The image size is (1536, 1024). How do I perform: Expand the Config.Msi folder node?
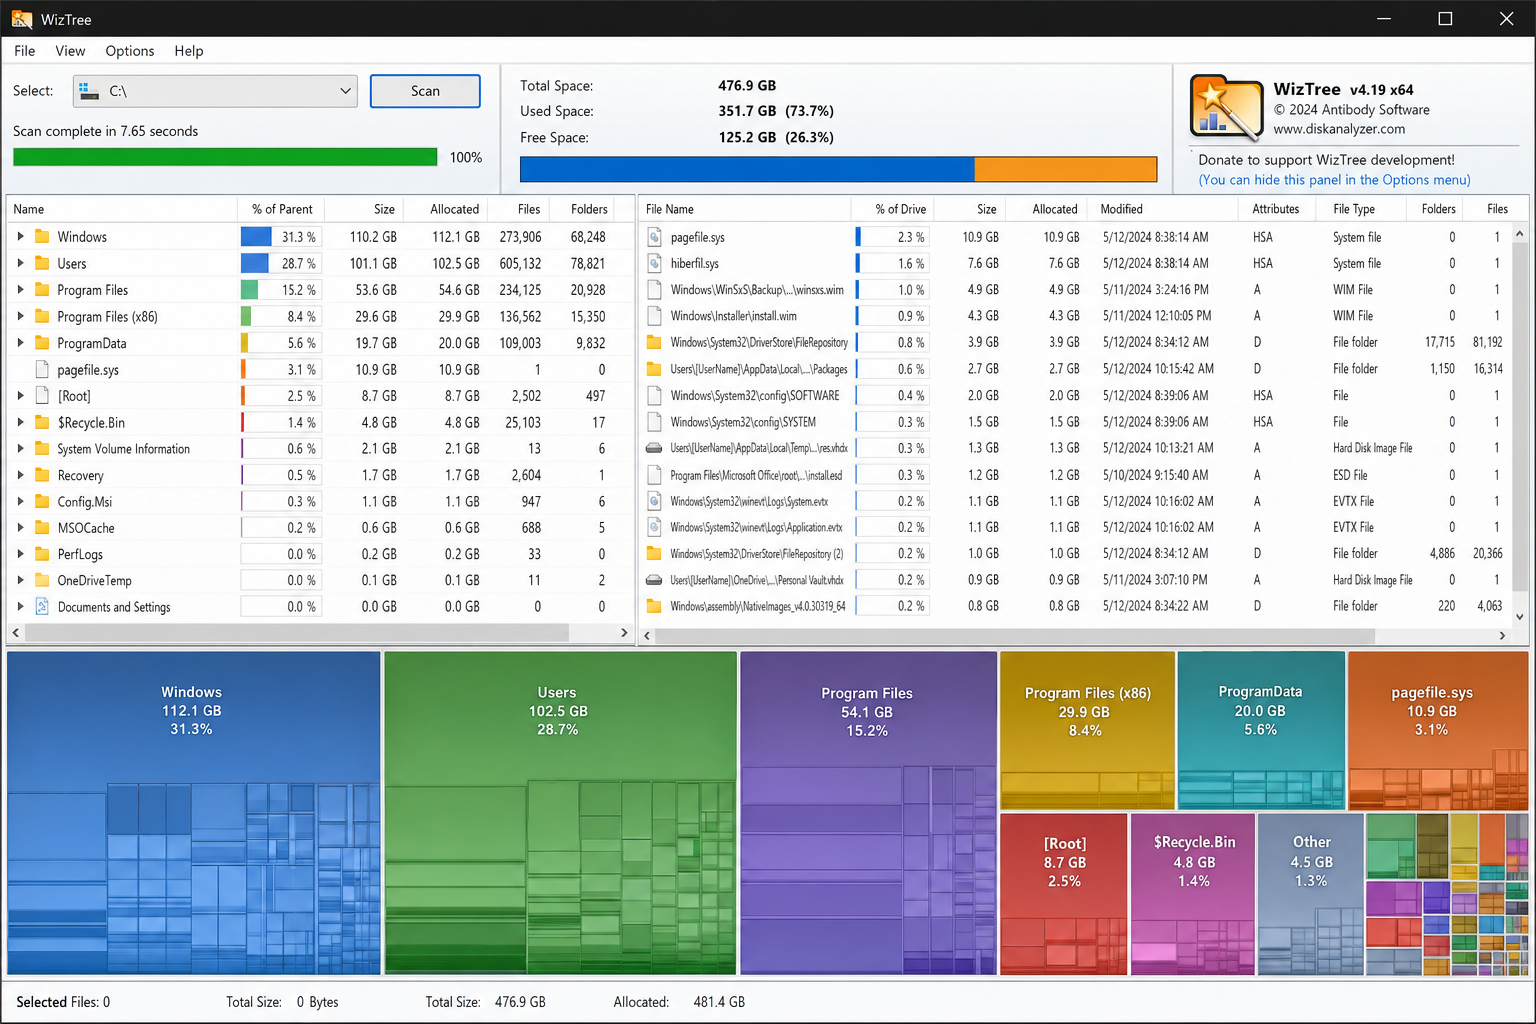coord(20,501)
